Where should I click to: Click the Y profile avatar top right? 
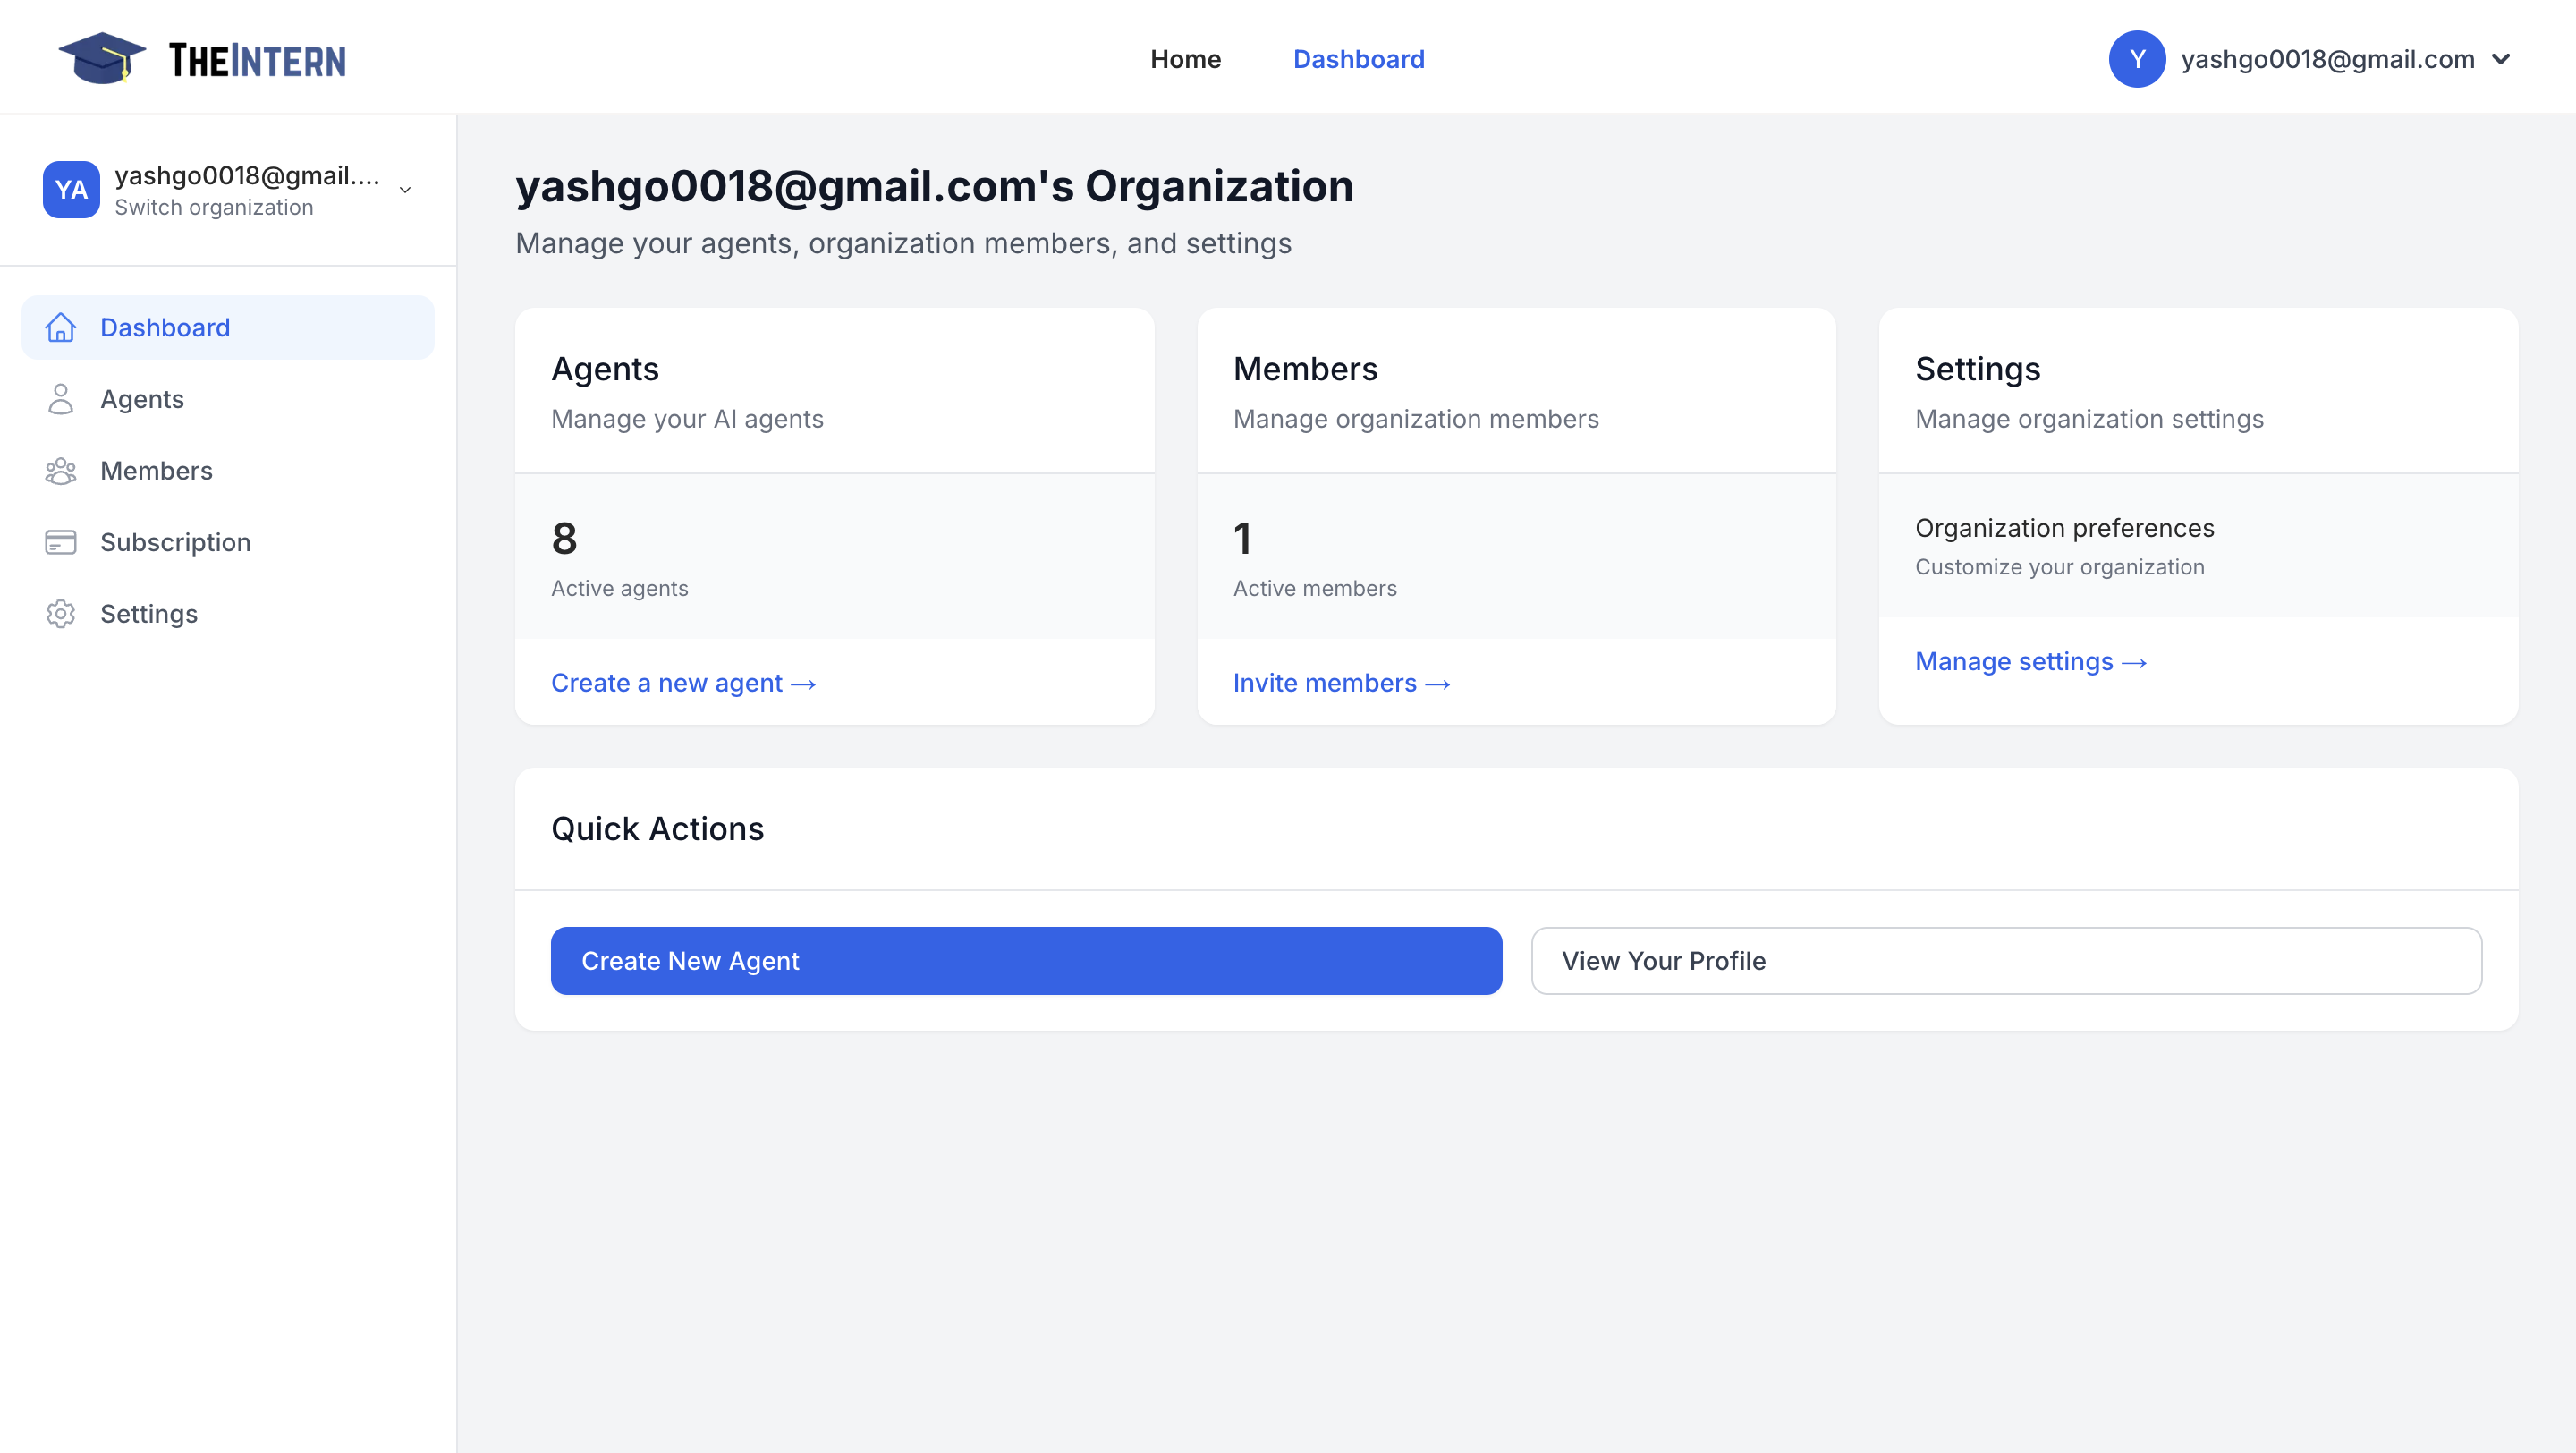point(2137,59)
